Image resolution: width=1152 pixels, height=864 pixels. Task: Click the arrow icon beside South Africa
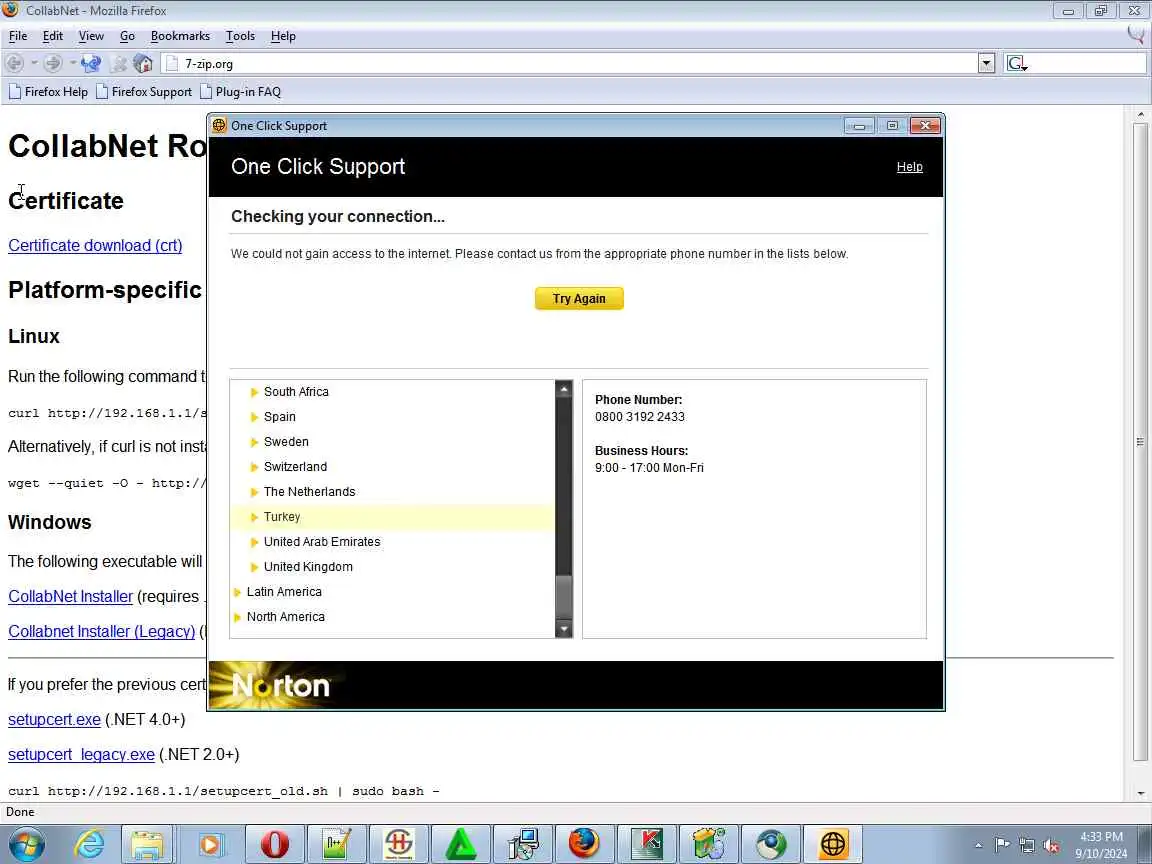254,392
